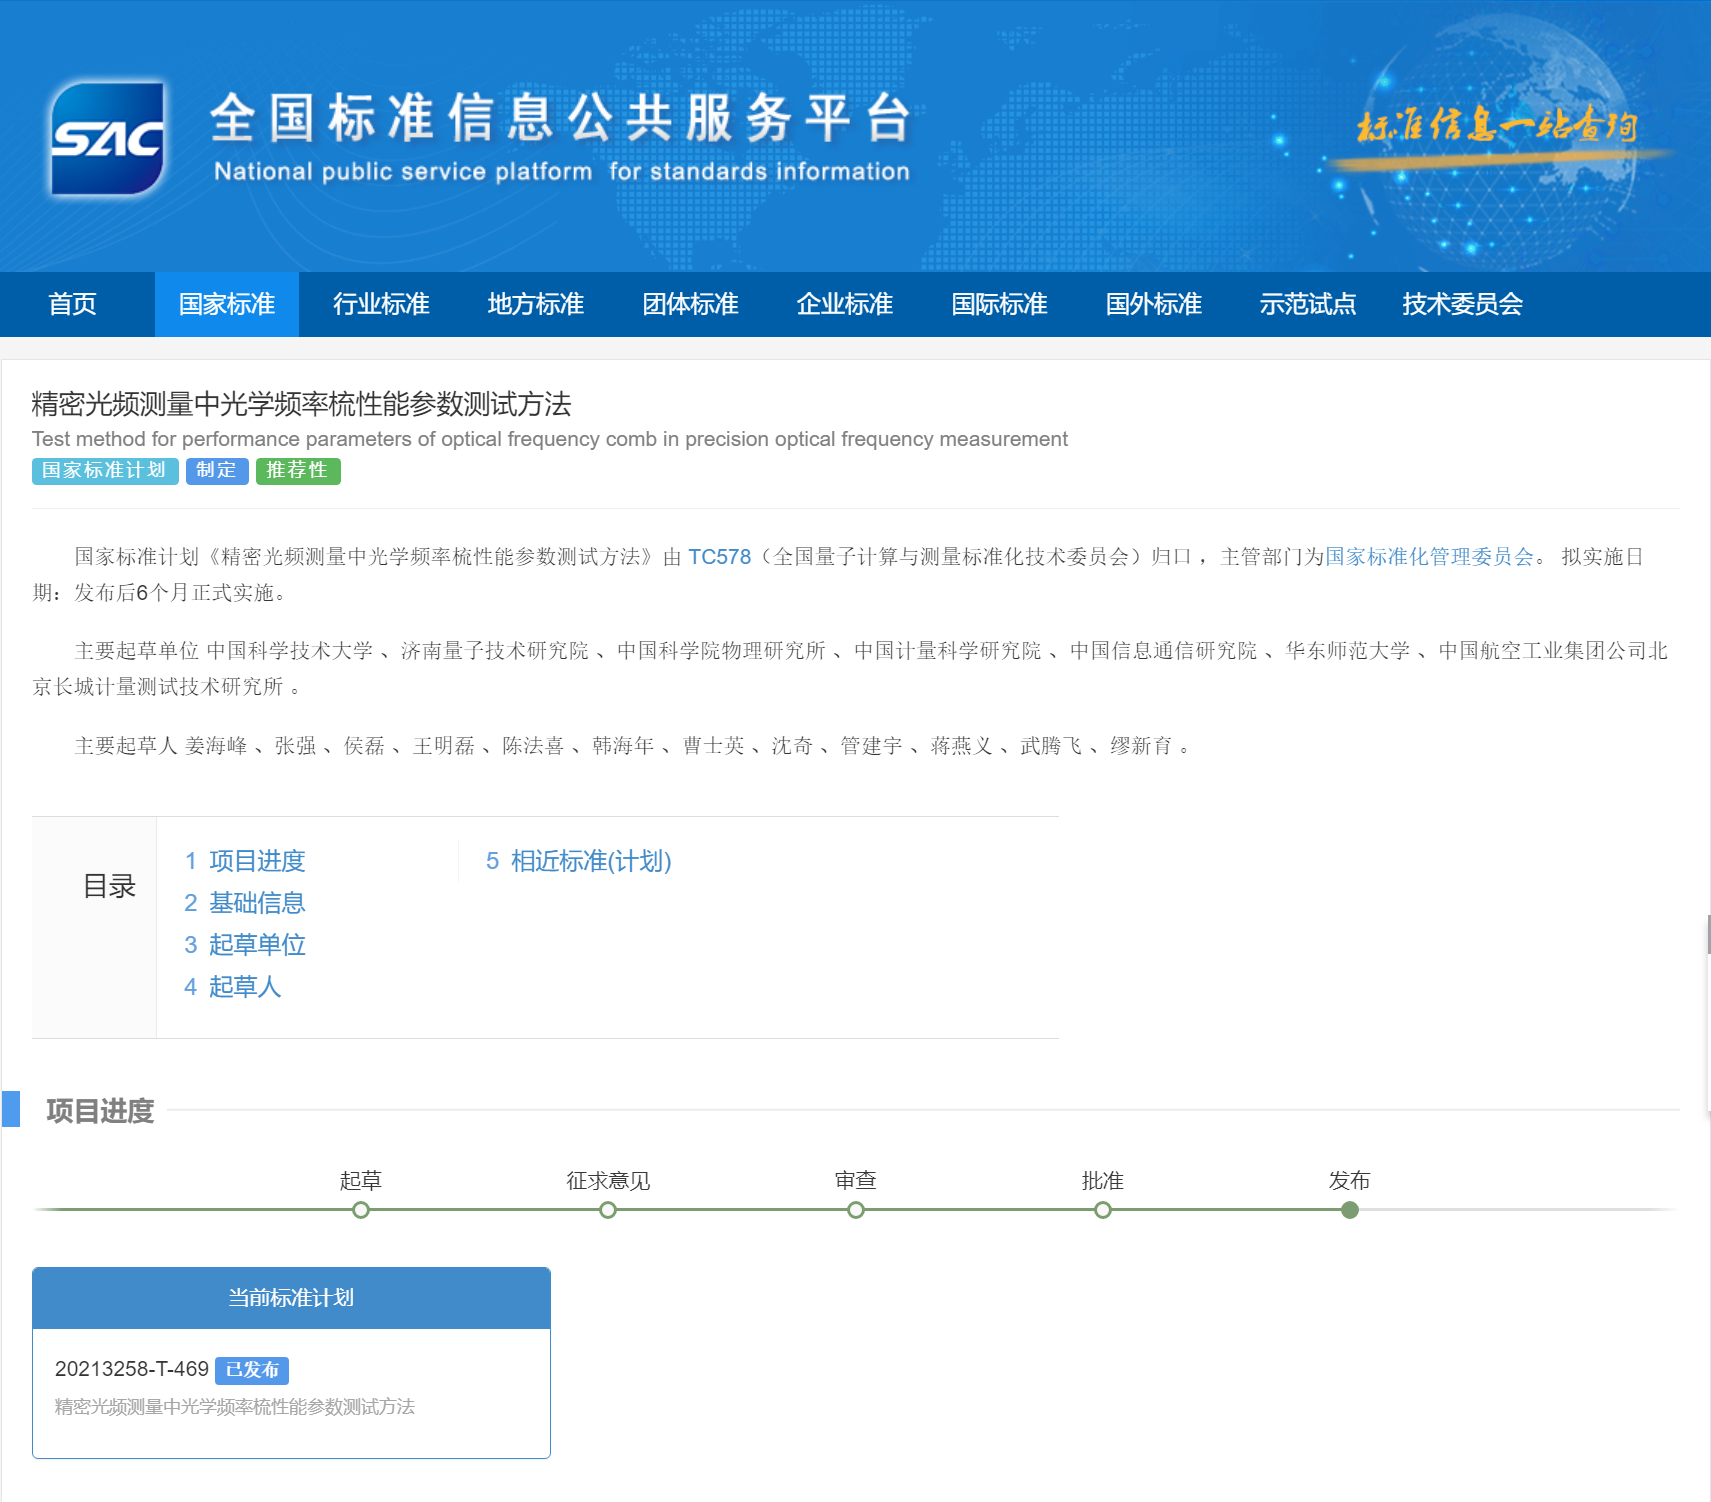Select the 审查 progress node
This screenshot has height=1502, width=1711.
tap(856, 1210)
